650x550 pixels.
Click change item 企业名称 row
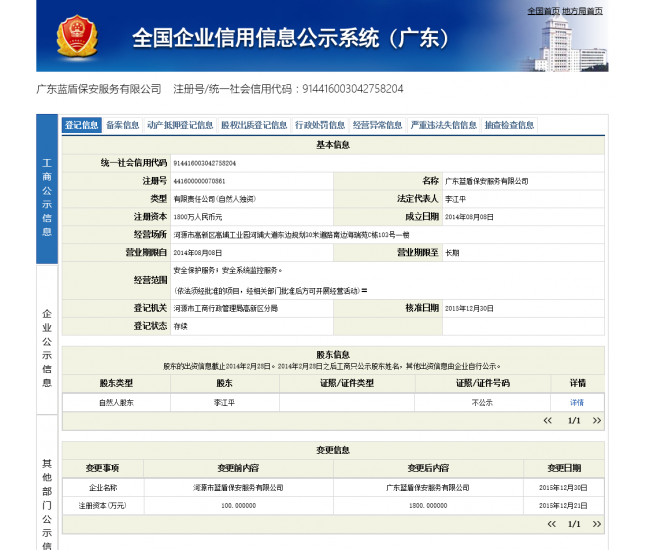point(103,488)
